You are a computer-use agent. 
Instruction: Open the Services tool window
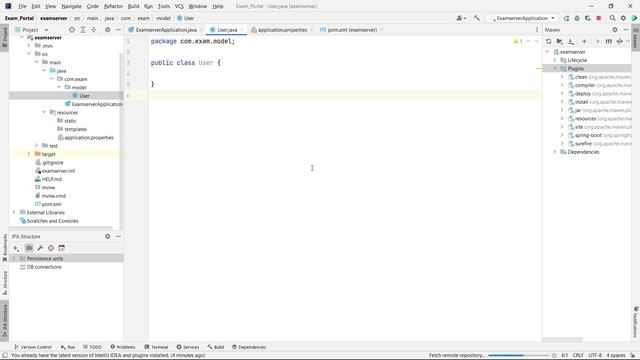tap(187, 347)
